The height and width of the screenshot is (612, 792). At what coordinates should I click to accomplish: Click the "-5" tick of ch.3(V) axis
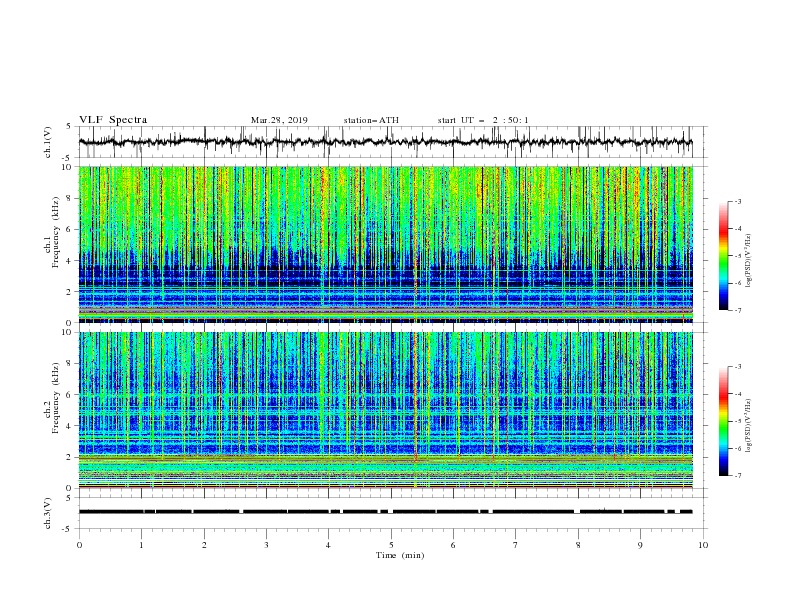click(x=68, y=529)
